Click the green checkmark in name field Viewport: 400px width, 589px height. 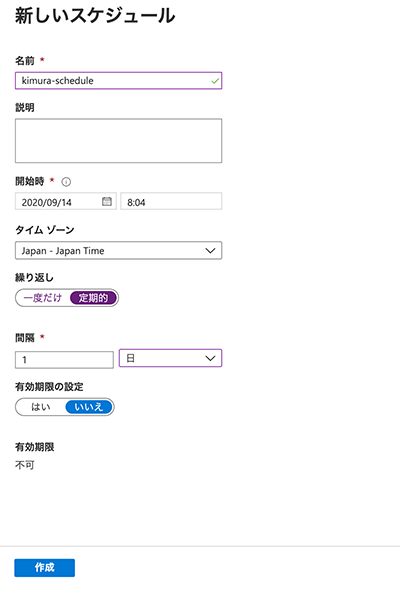215,81
